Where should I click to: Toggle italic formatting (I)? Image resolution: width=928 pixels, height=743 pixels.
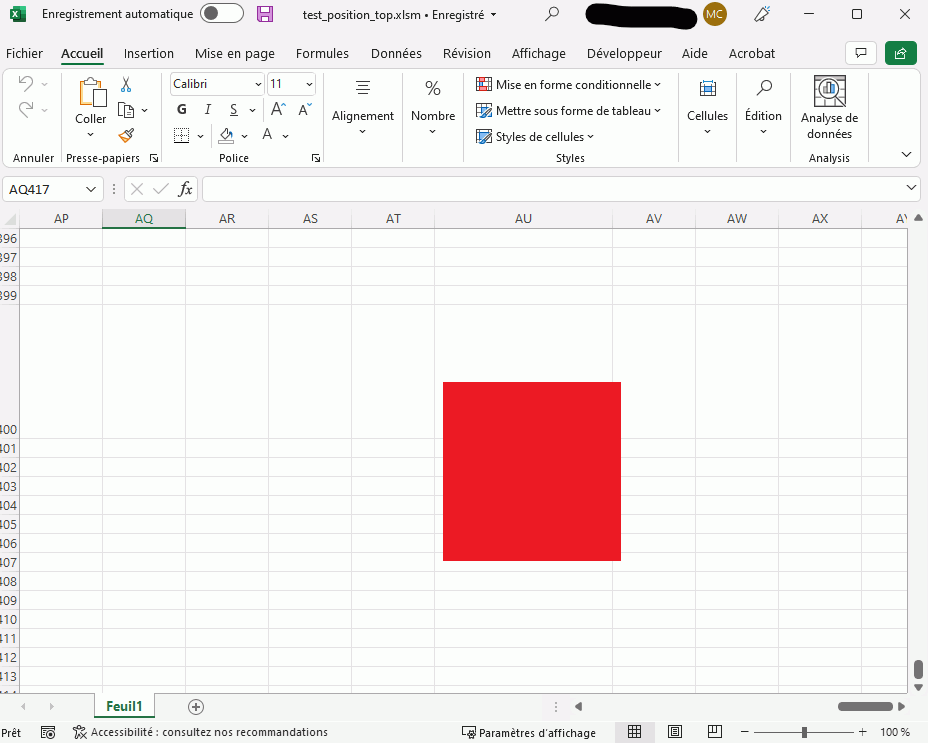208,110
